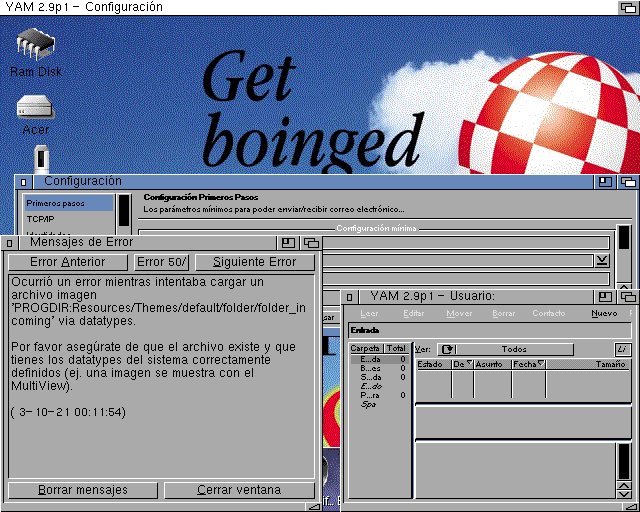Viewport: 640px width, 512px height.
Task: Click zoom gadget of YAM Usuario window
Action: pos(605,297)
